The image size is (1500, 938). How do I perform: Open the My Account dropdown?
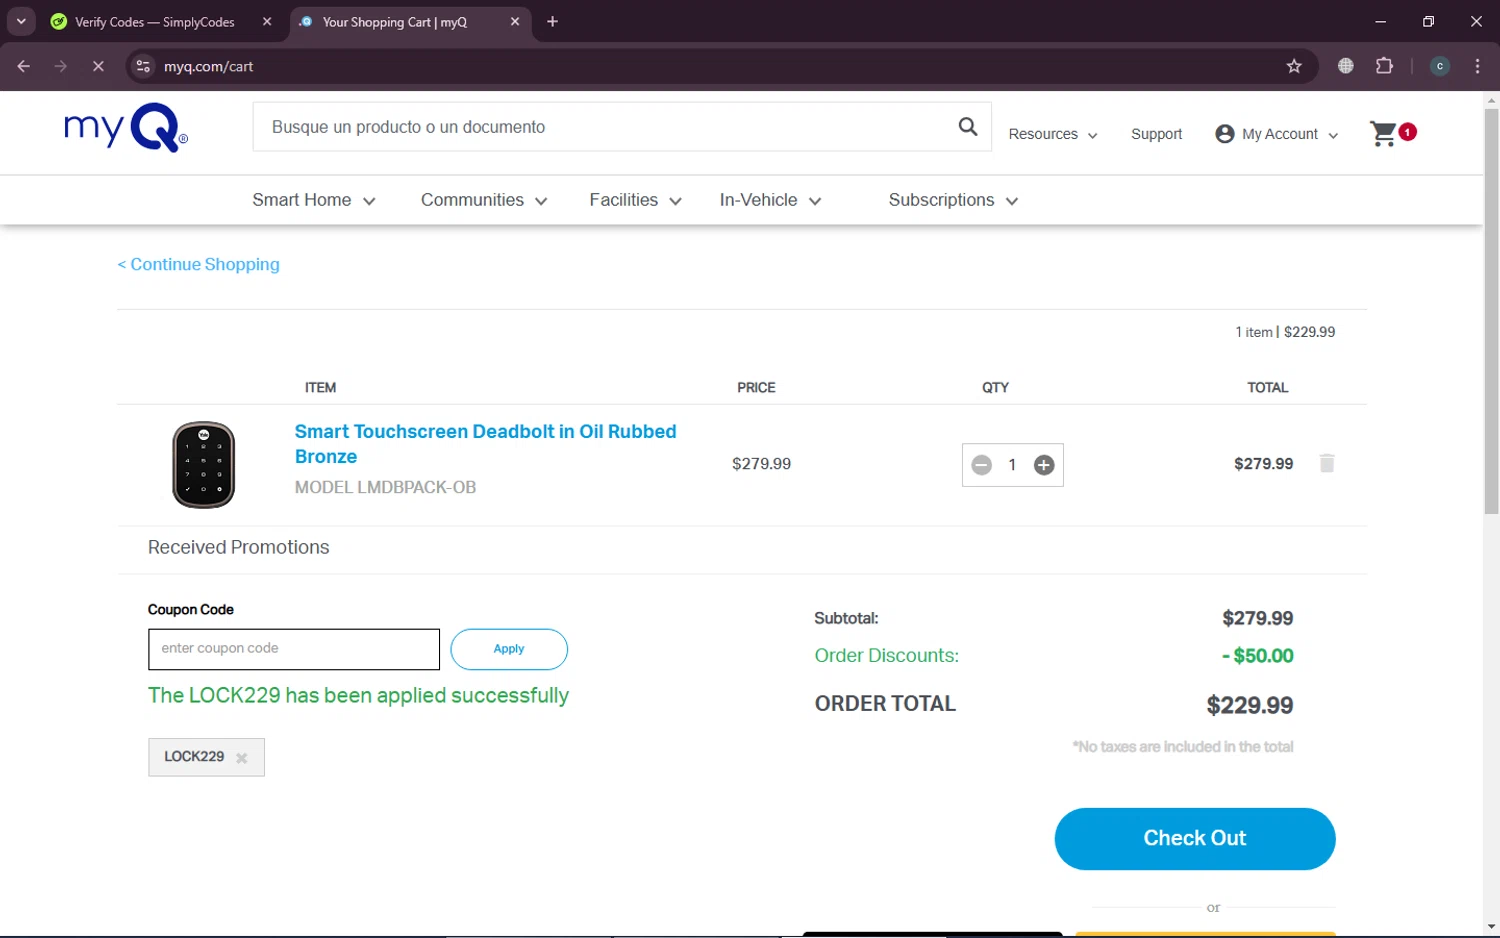1276,134
